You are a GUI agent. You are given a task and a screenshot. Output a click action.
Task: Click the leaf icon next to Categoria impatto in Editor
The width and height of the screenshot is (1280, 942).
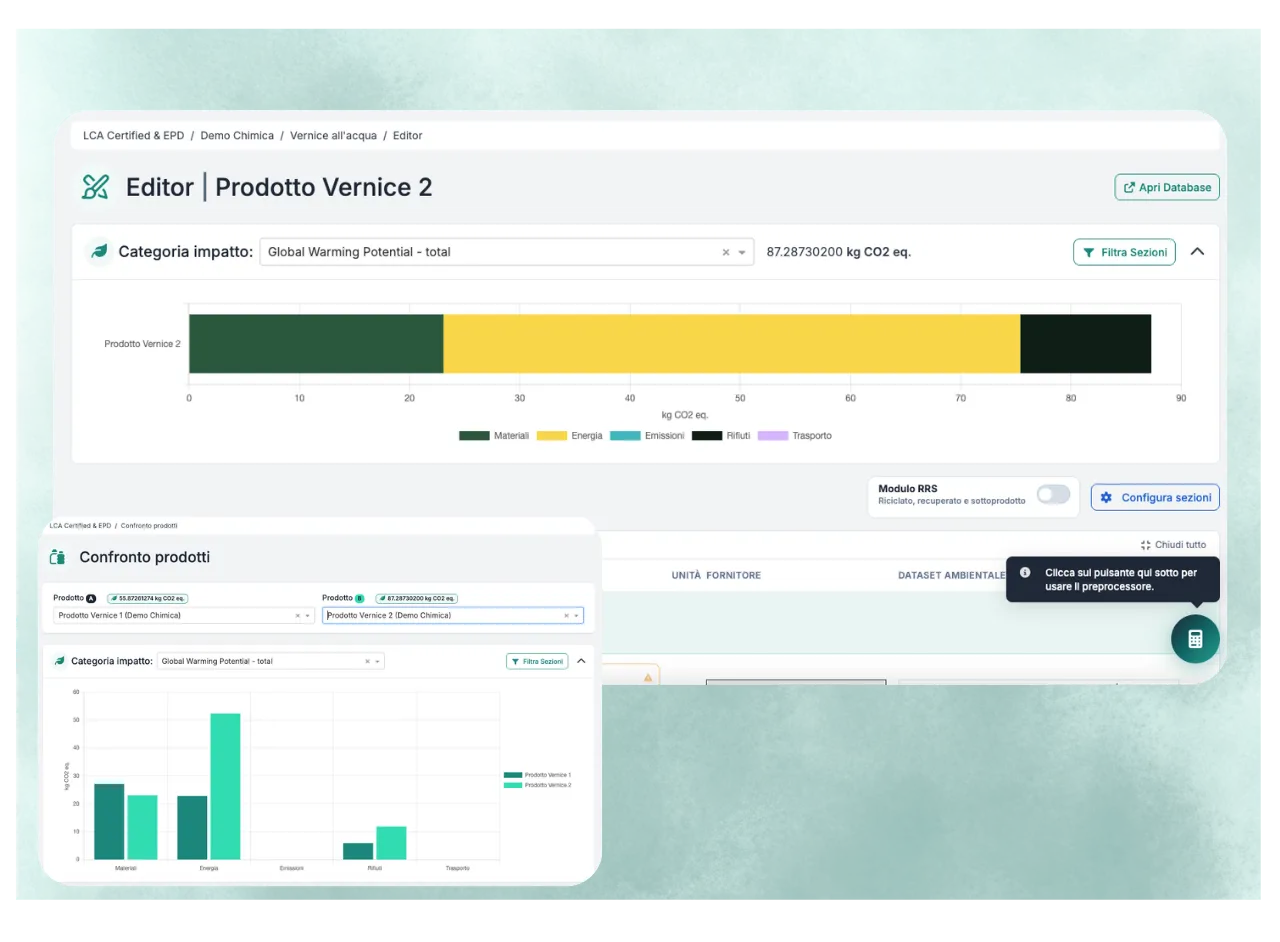pyautogui.click(x=99, y=252)
